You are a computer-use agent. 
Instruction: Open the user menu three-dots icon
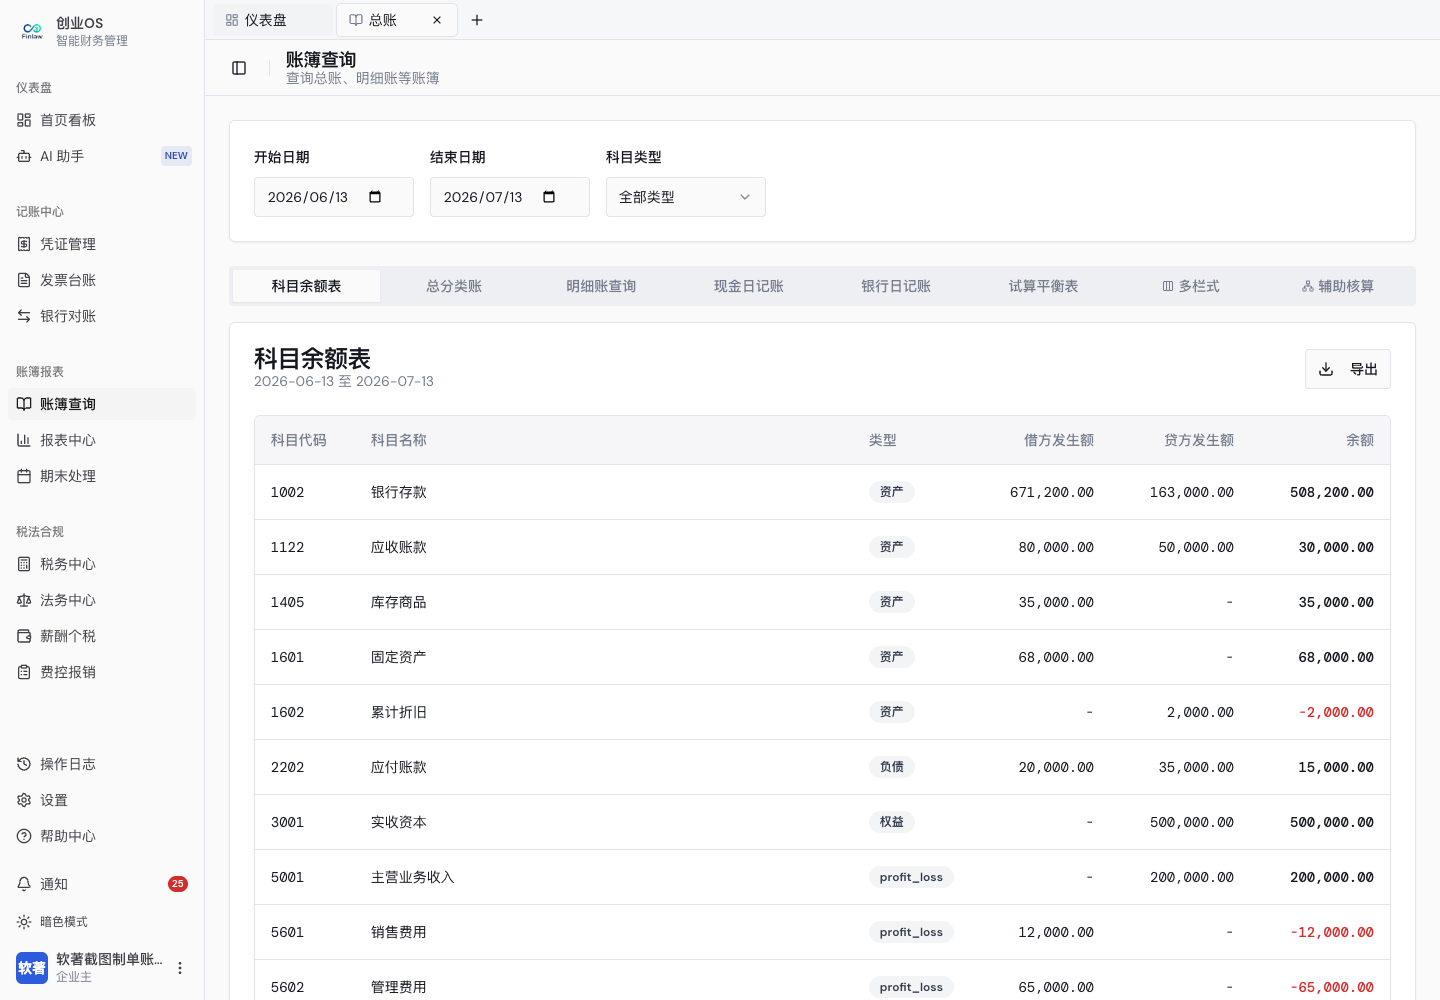coord(180,968)
